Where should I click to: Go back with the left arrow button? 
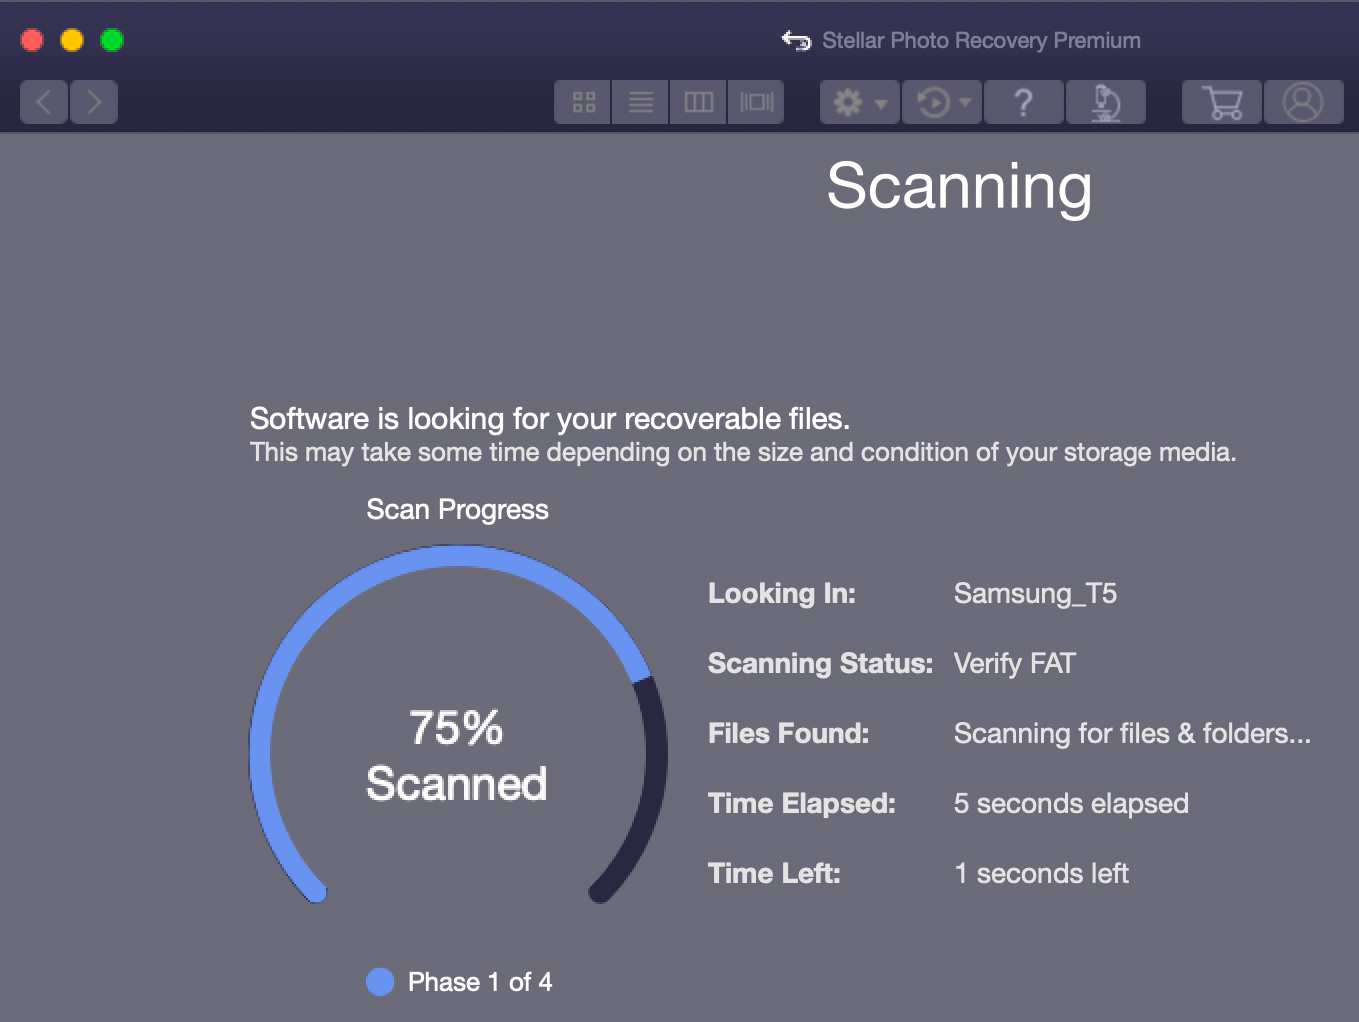[x=44, y=102]
